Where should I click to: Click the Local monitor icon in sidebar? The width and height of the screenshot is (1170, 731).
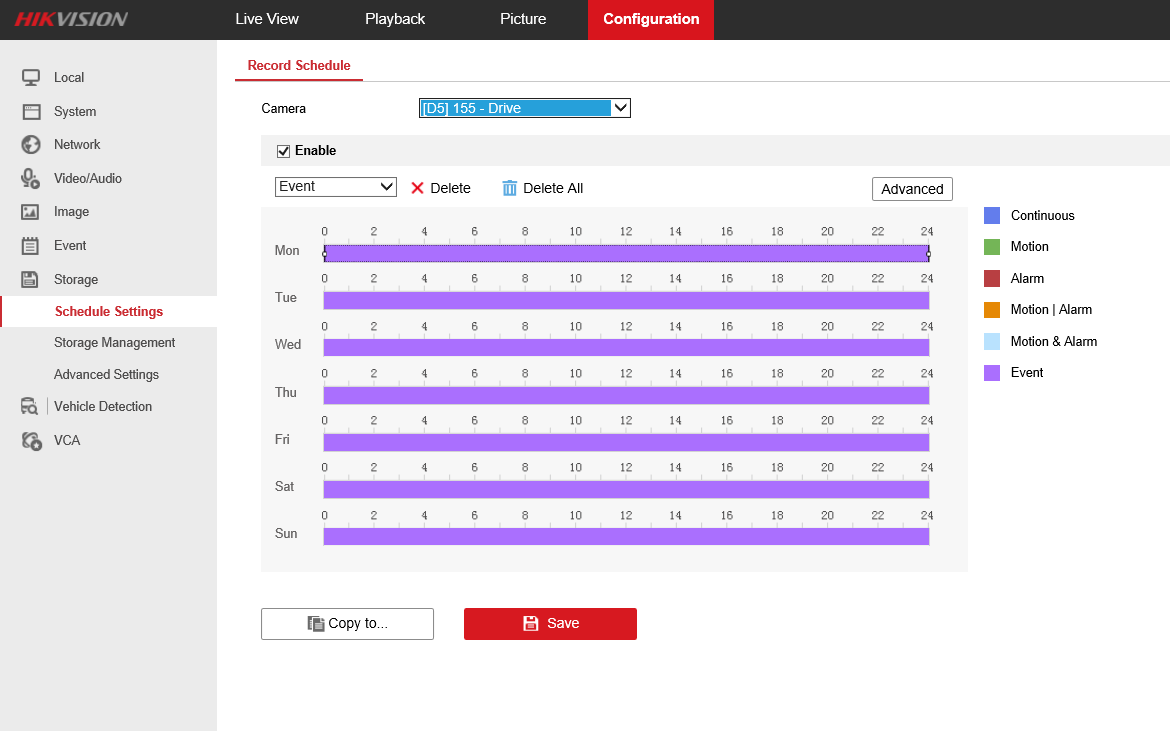pos(31,77)
